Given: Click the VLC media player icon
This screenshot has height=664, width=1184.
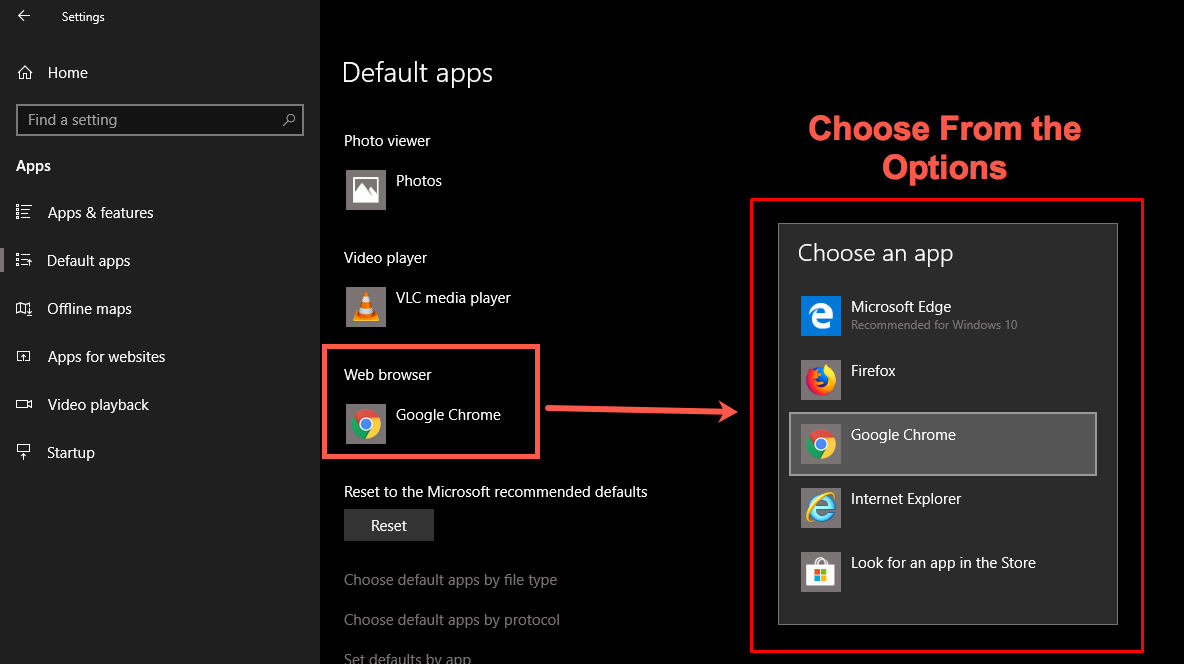Looking at the screenshot, I should pyautogui.click(x=365, y=307).
